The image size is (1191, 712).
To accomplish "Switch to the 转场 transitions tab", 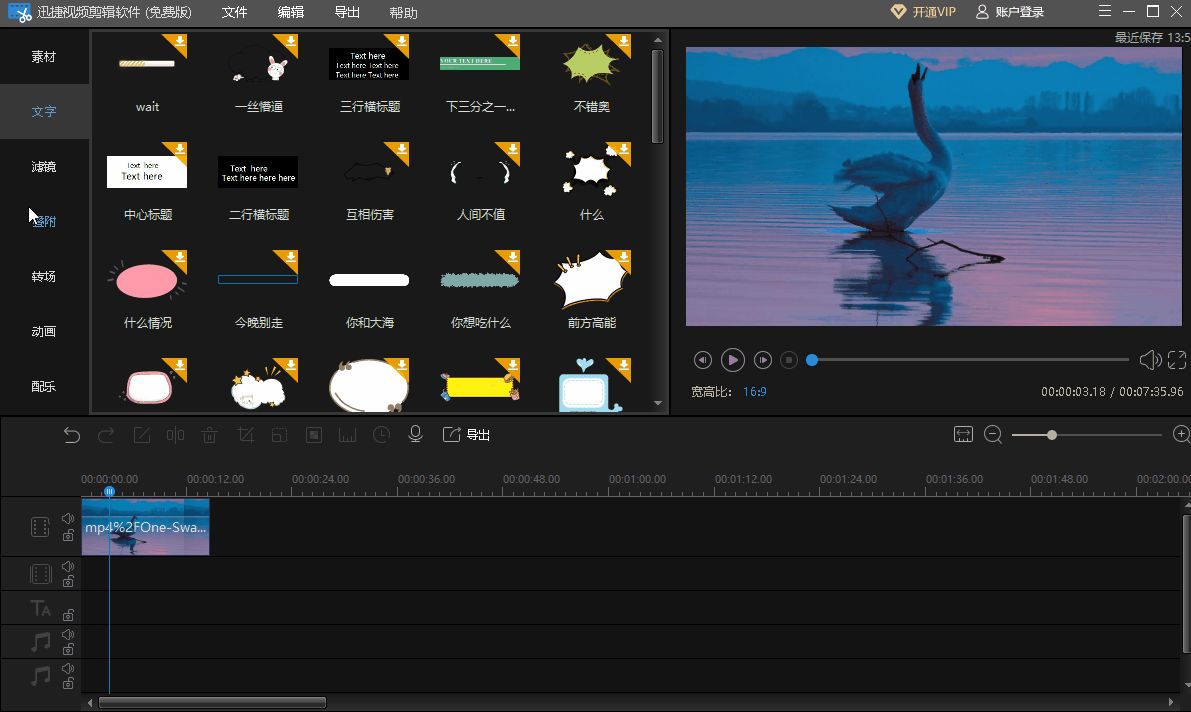I will click(44, 276).
